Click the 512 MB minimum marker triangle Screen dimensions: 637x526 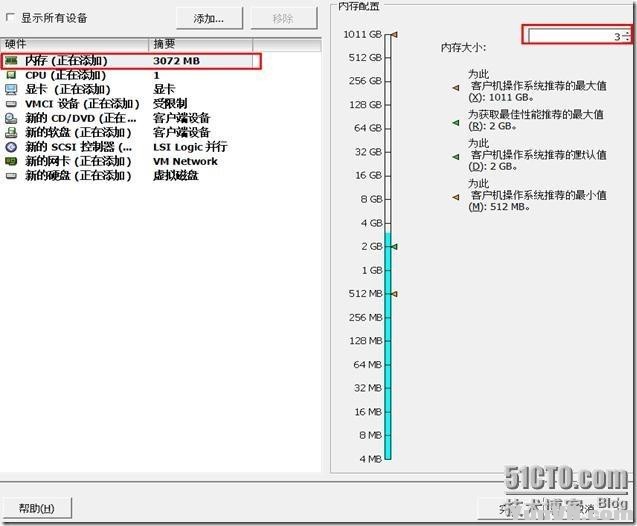click(x=394, y=294)
